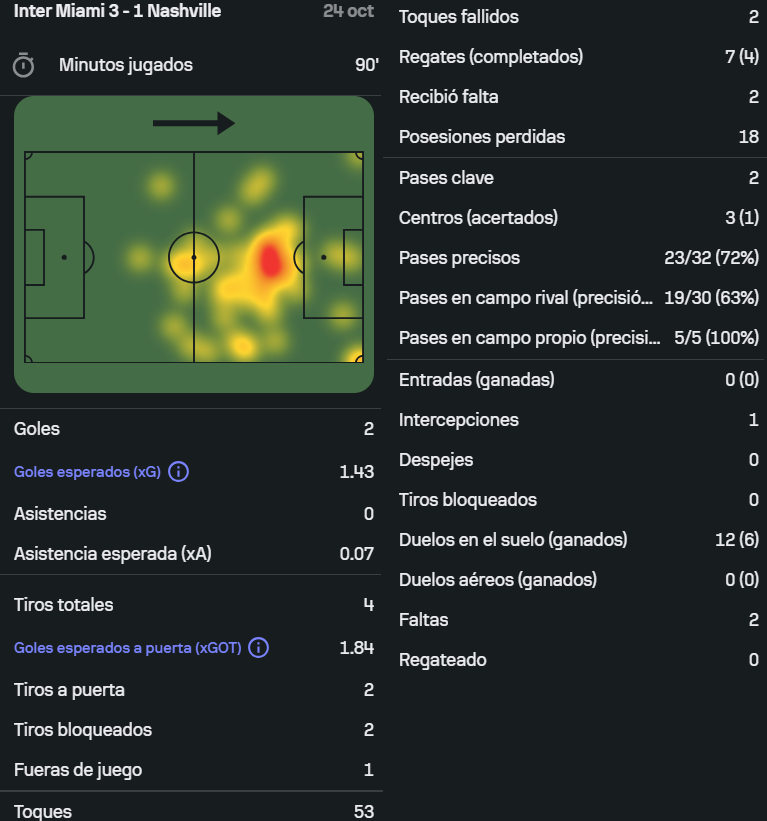
Task: Click the truncated Pases en campo propio label
Action: point(530,338)
